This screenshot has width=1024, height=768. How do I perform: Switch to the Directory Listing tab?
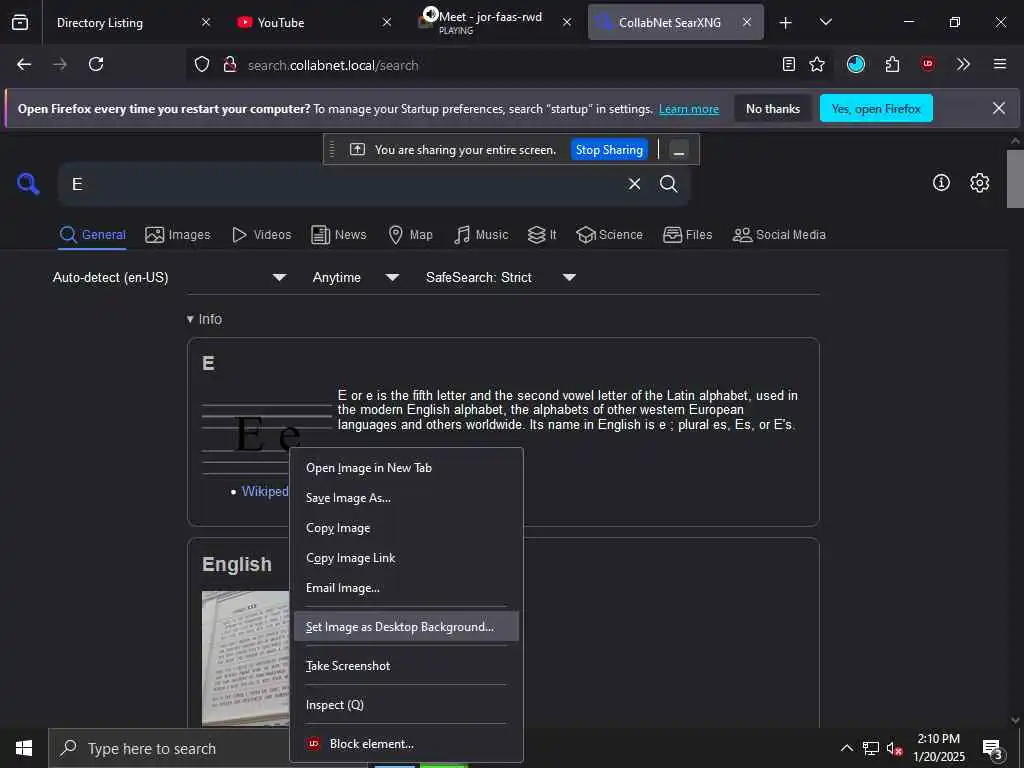(x=100, y=23)
